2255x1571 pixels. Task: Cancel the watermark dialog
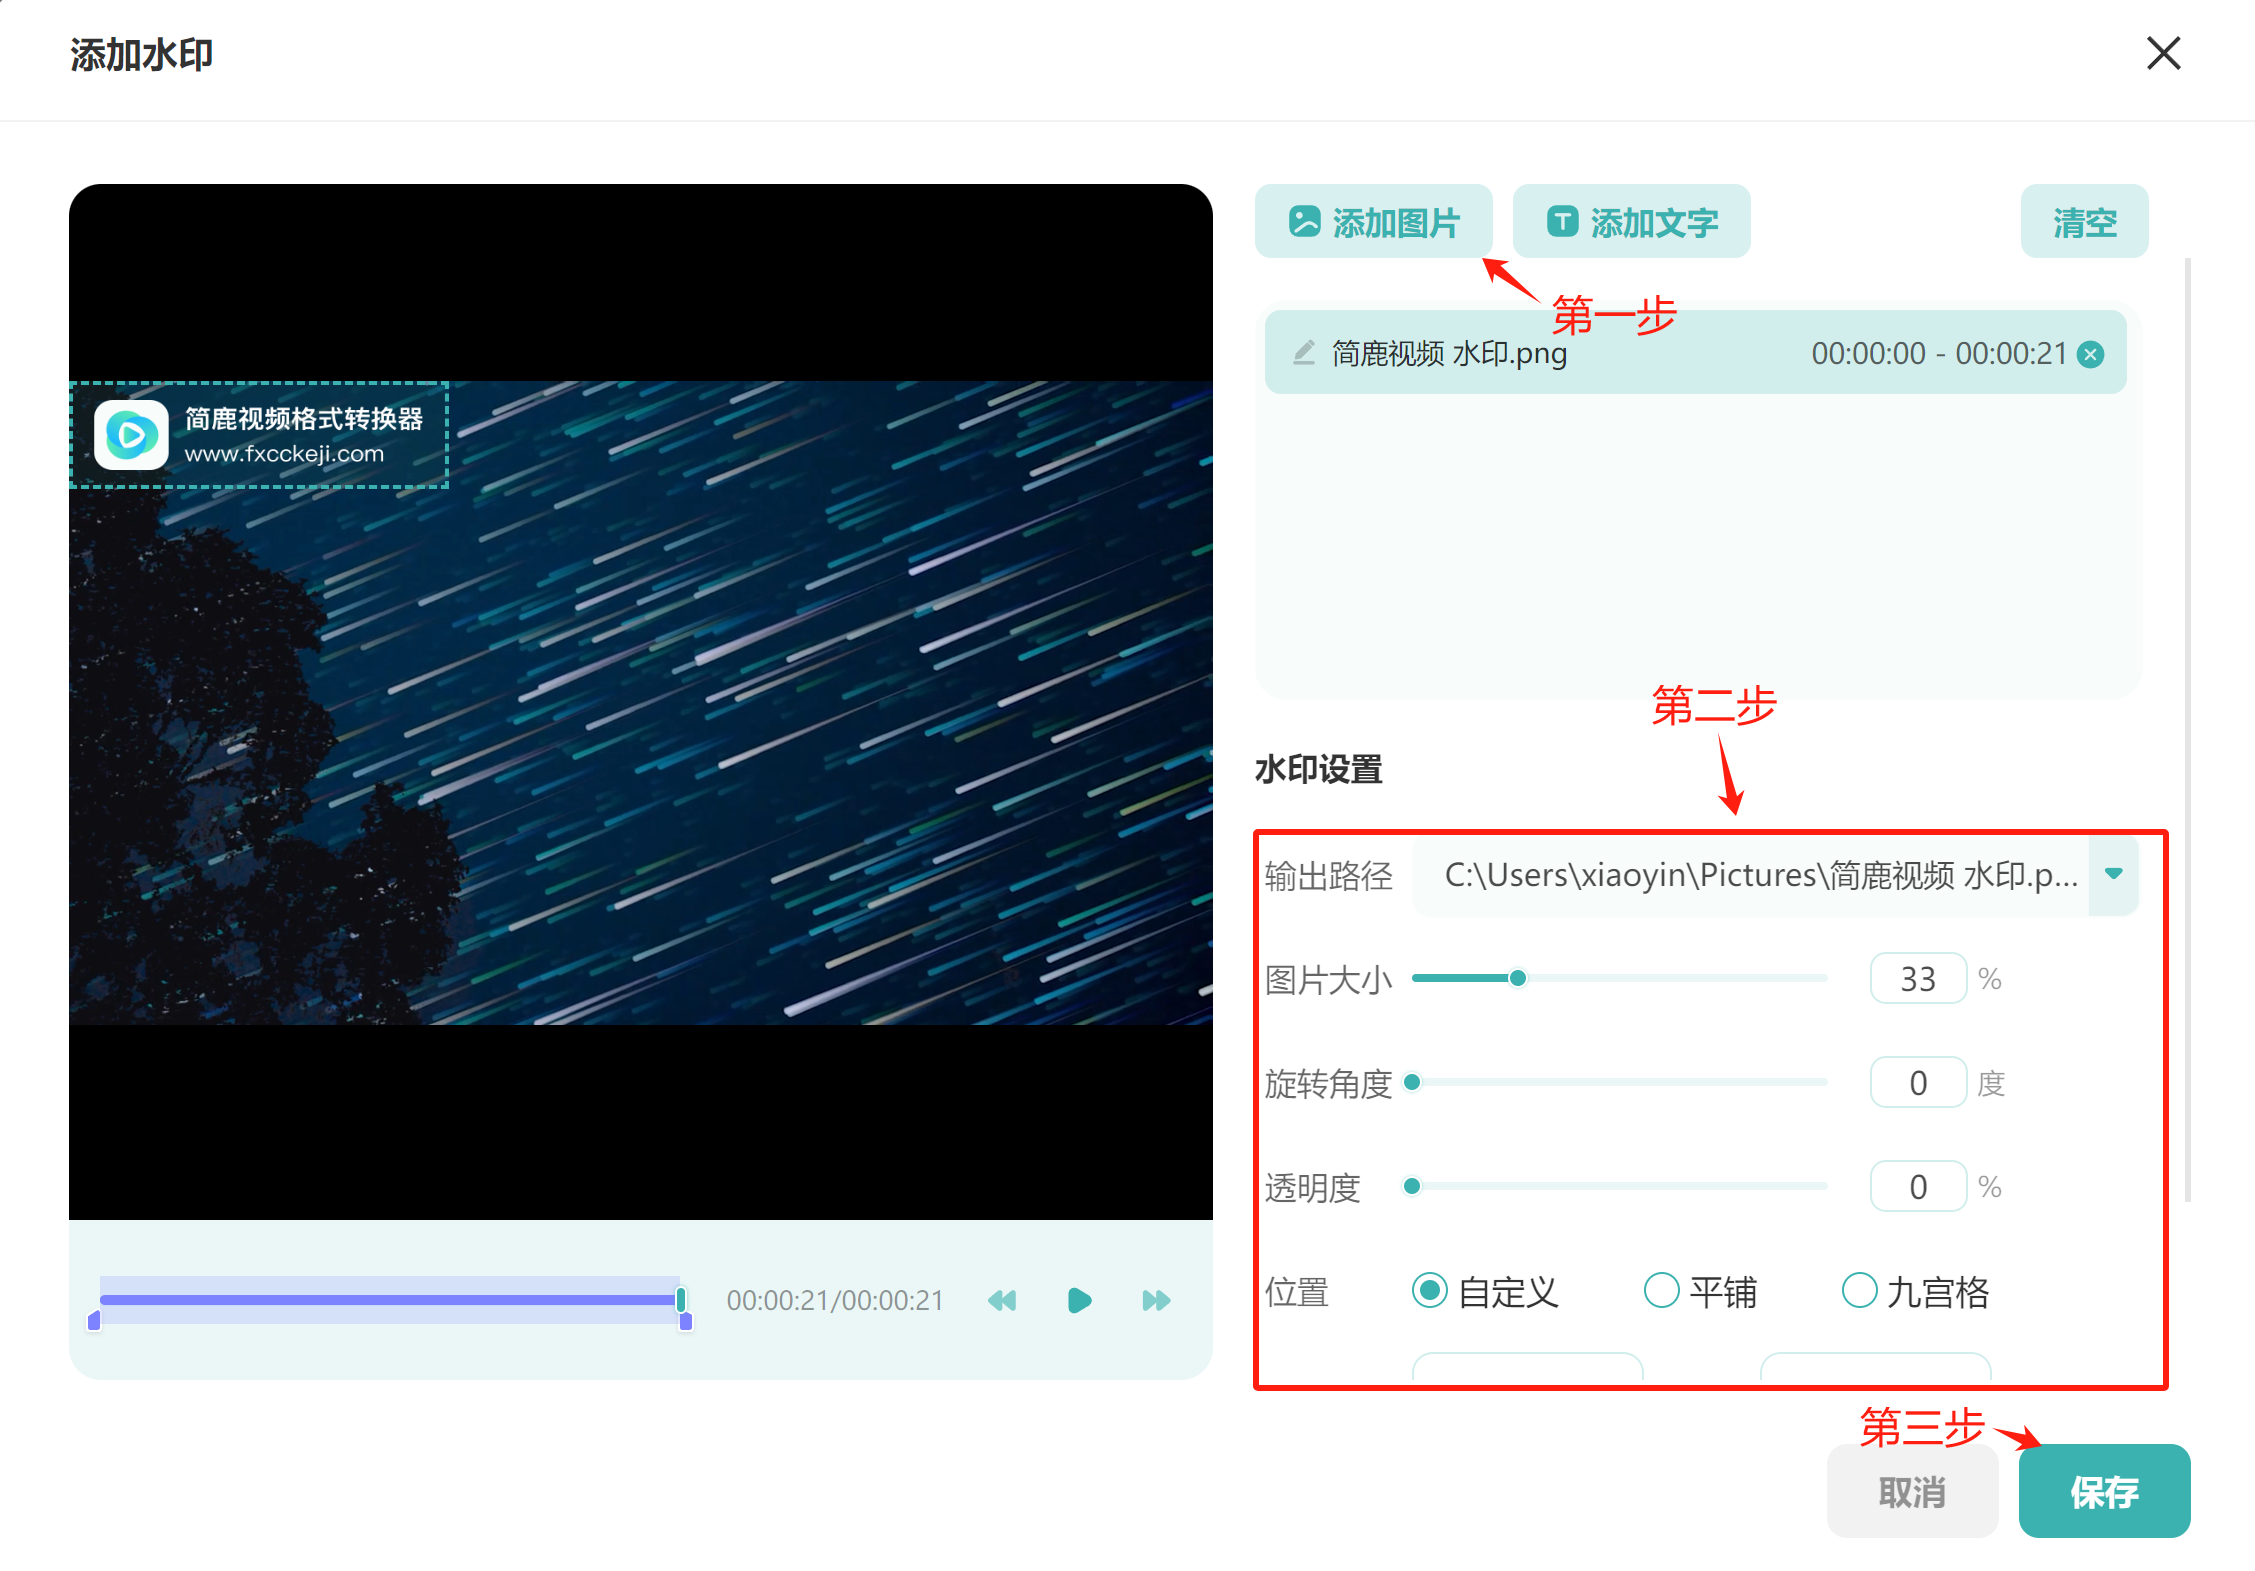coord(1912,1491)
